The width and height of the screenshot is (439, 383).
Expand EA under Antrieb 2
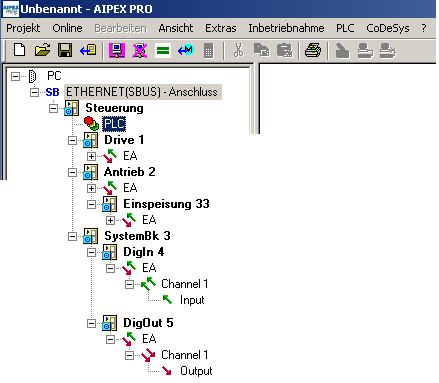click(x=91, y=188)
